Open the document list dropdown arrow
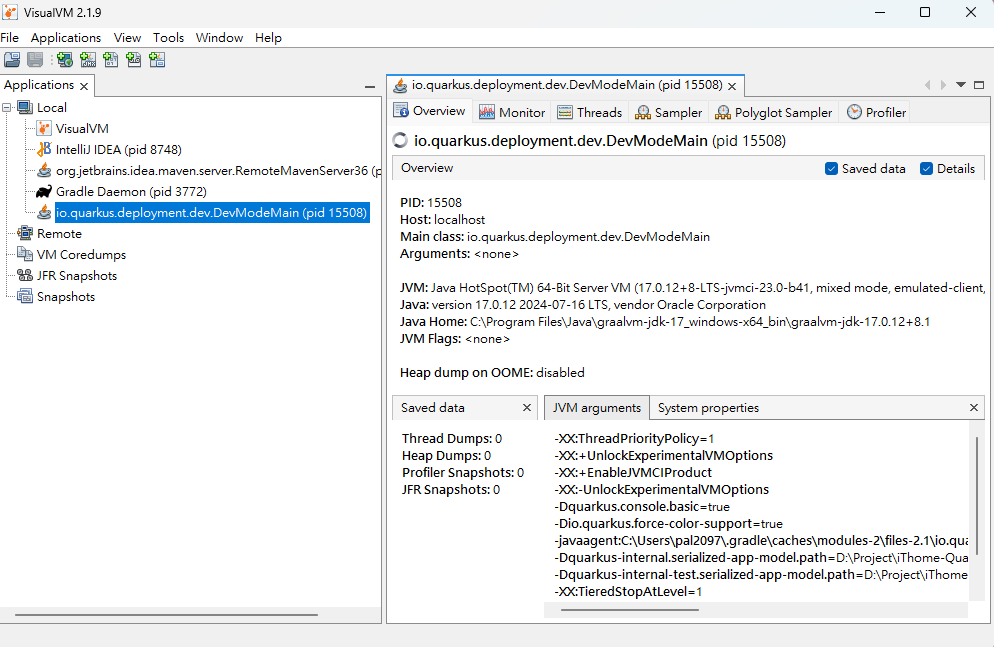Viewport: 994px width, 647px height. (961, 84)
